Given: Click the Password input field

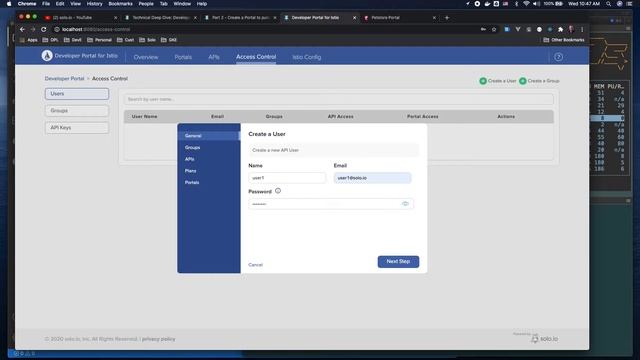Looking at the screenshot, I should click(x=331, y=204).
